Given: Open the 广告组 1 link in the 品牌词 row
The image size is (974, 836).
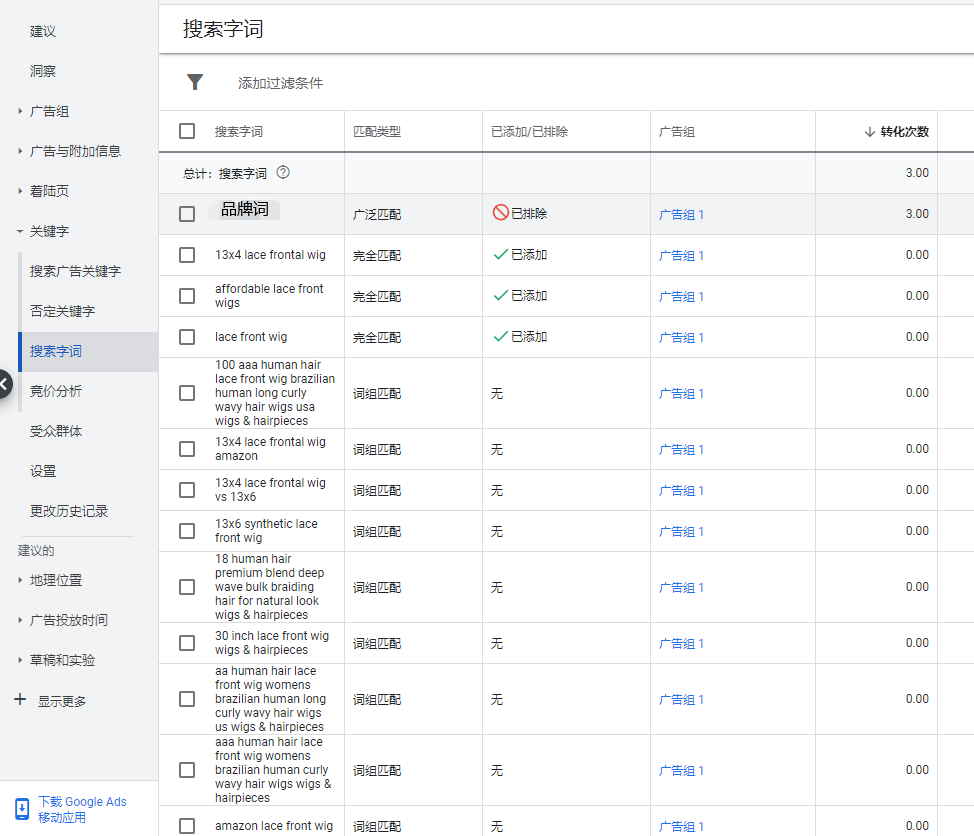Looking at the screenshot, I should tap(681, 213).
